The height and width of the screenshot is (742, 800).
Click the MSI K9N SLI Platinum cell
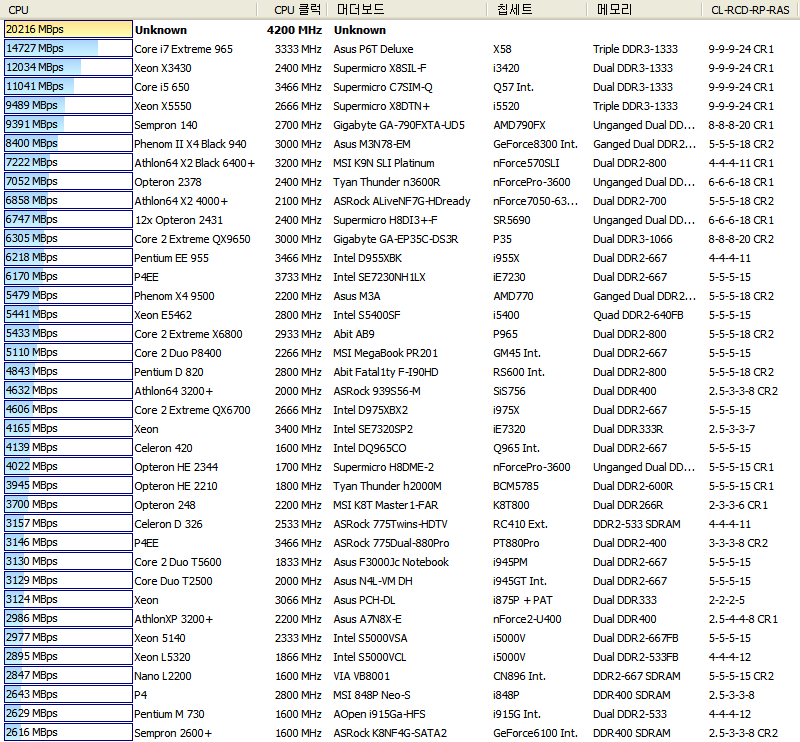coord(384,163)
